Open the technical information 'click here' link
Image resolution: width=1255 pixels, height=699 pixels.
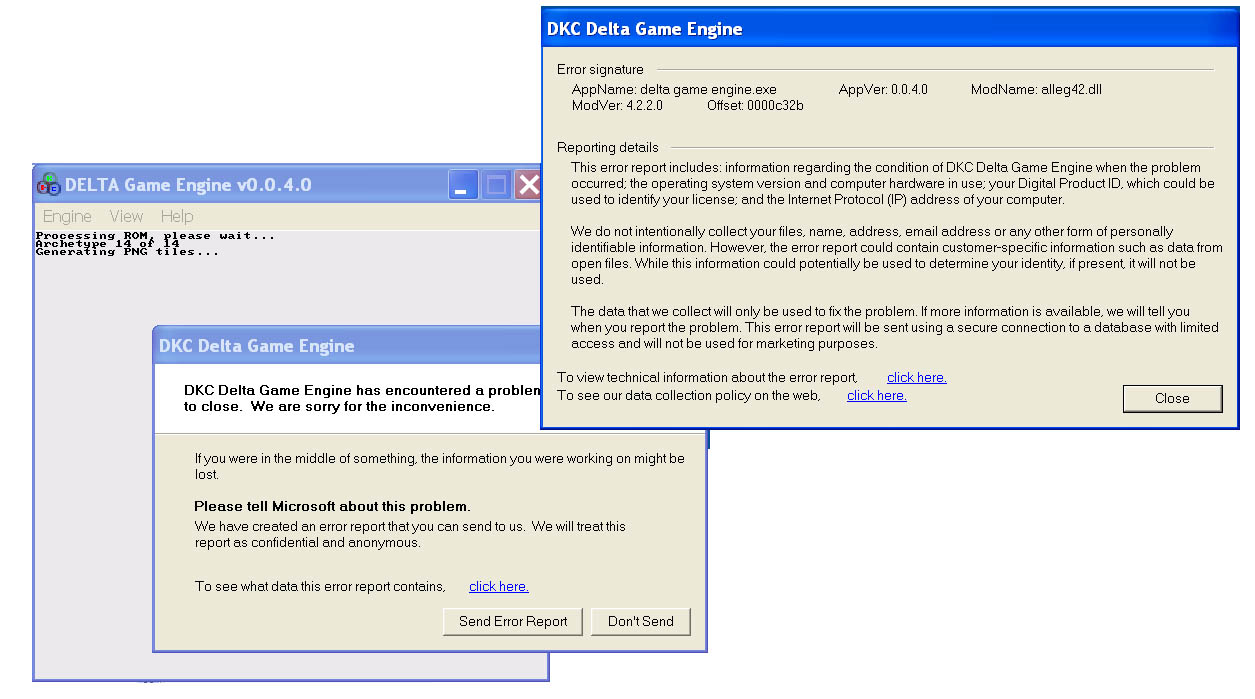pos(916,377)
